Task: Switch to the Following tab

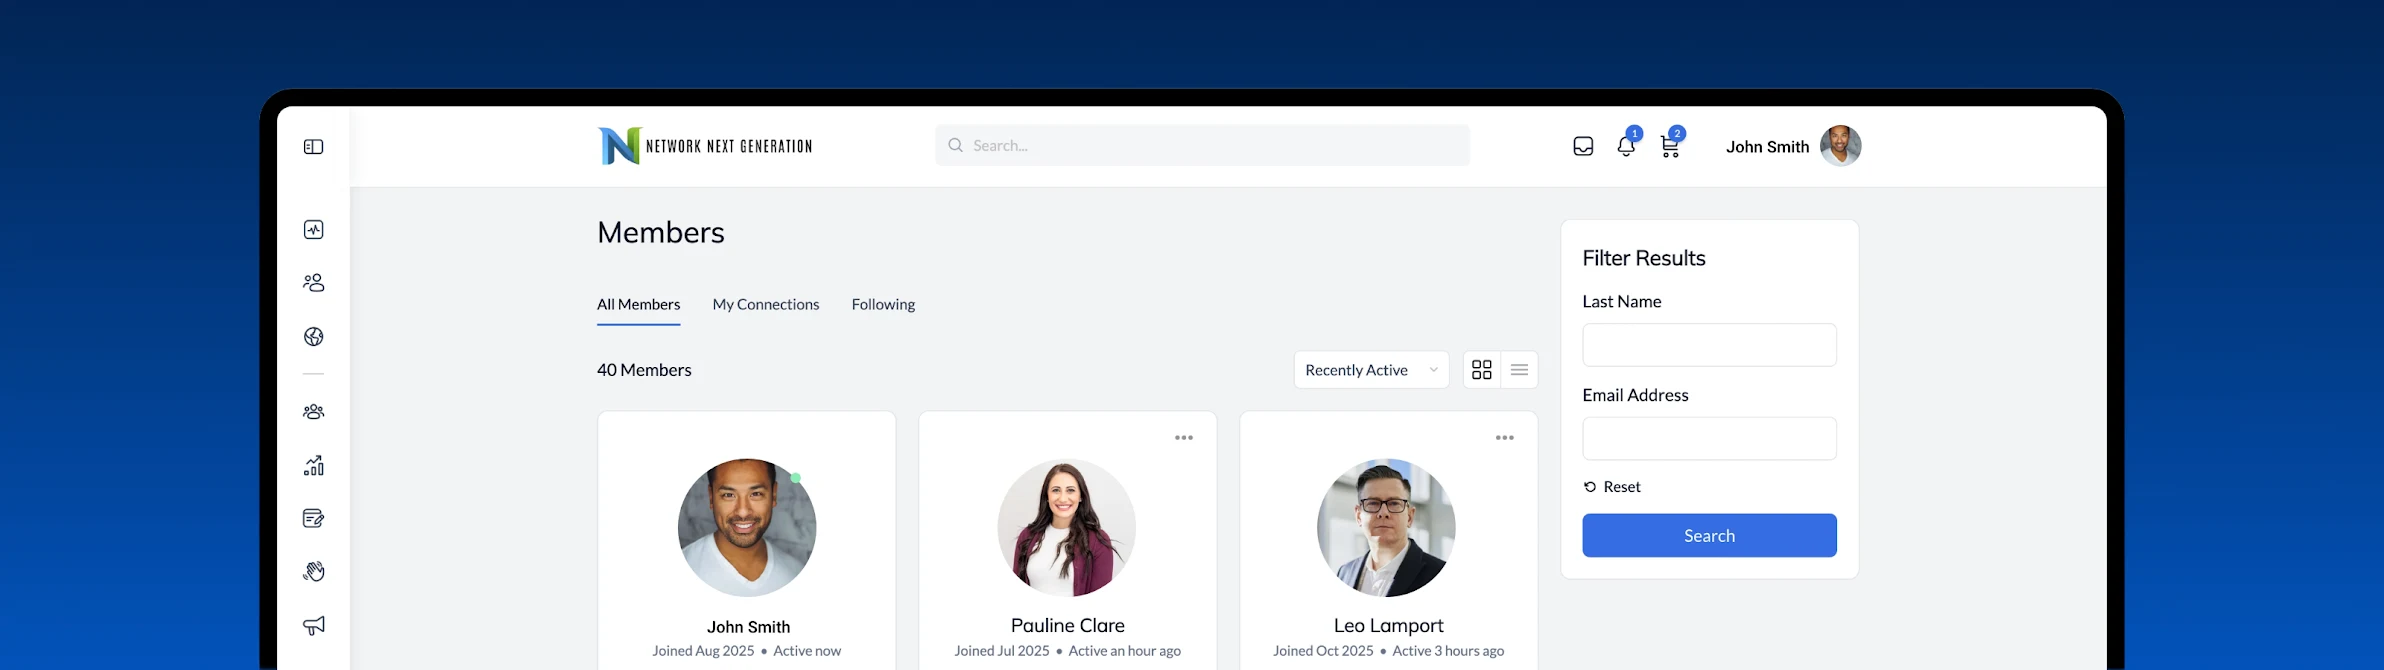Action: (883, 305)
